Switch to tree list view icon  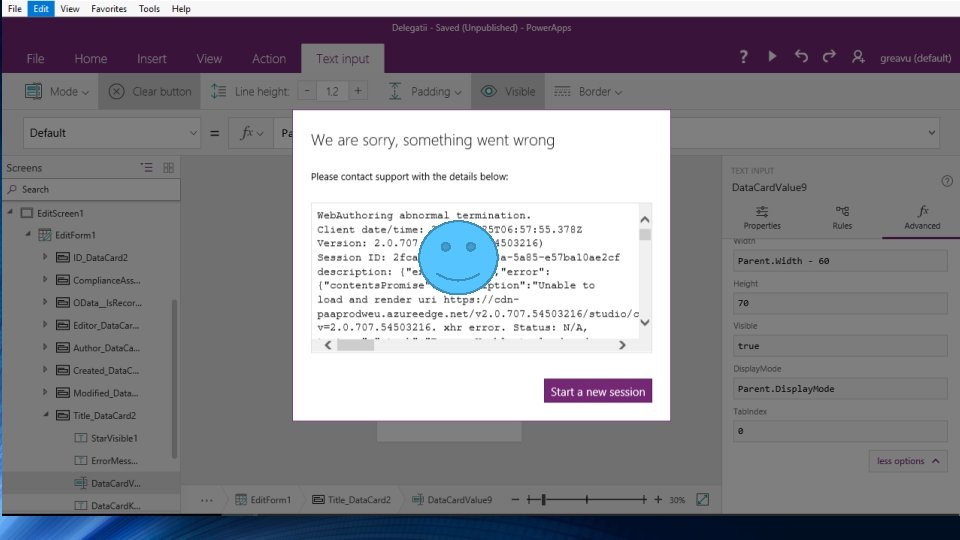coord(147,167)
